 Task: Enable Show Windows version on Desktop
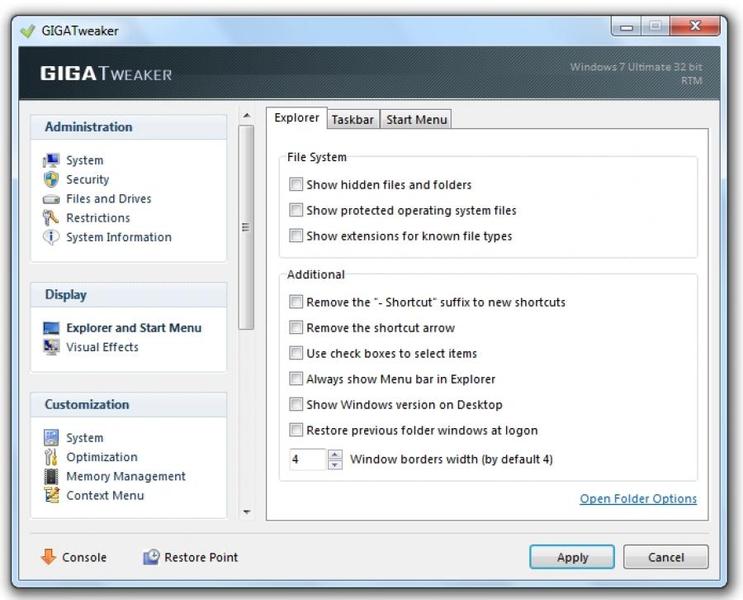coord(296,404)
